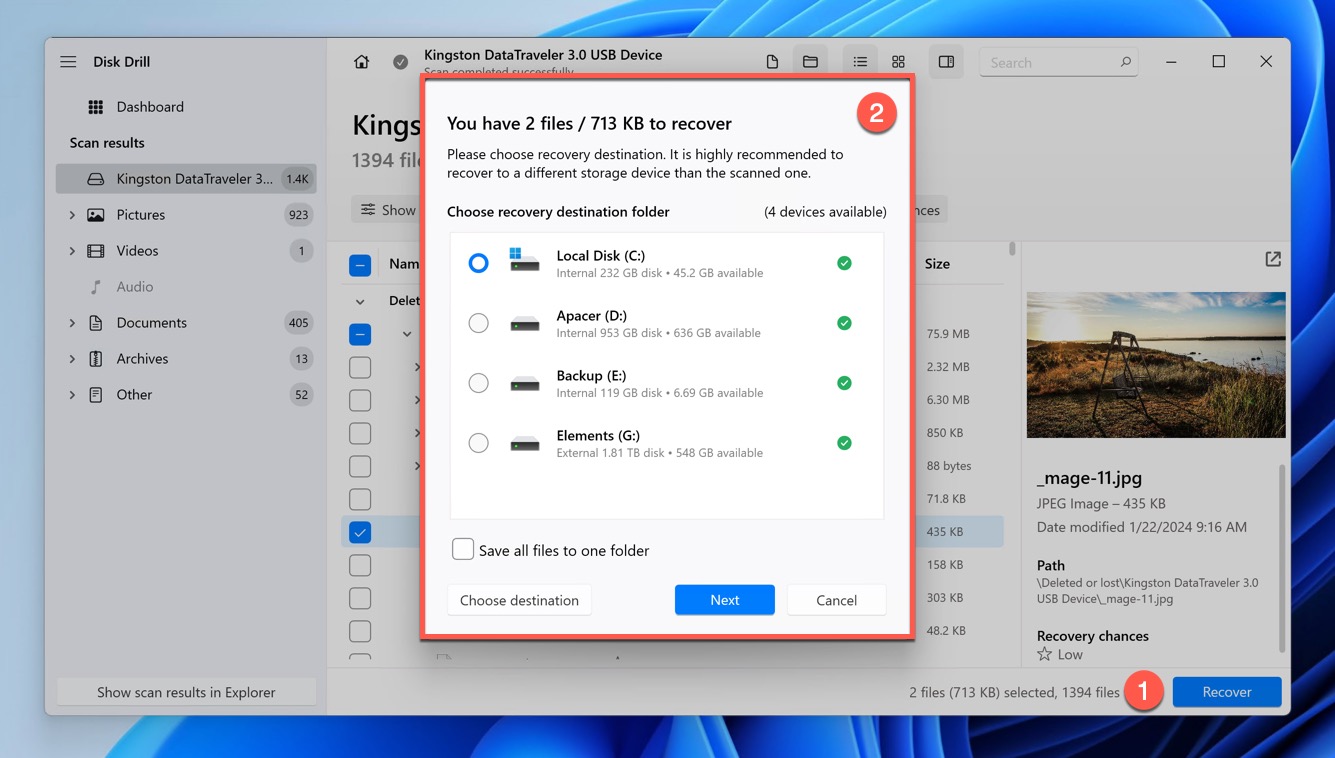Expand the Documents category
Viewport: 1335px width, 758px height.
click(x=72, y=323)
